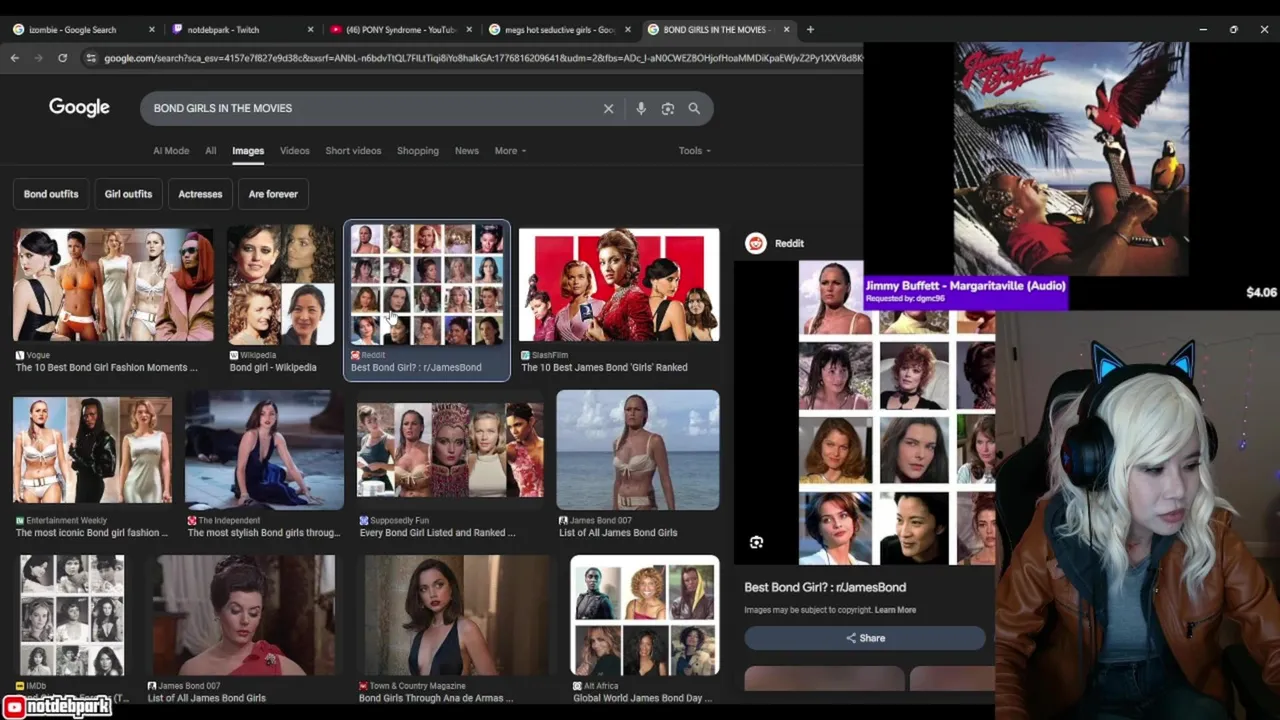Expand the Tools dropdown
Image resolution: width=1280 pixels, height=720 pixels.
coord(694,151)
